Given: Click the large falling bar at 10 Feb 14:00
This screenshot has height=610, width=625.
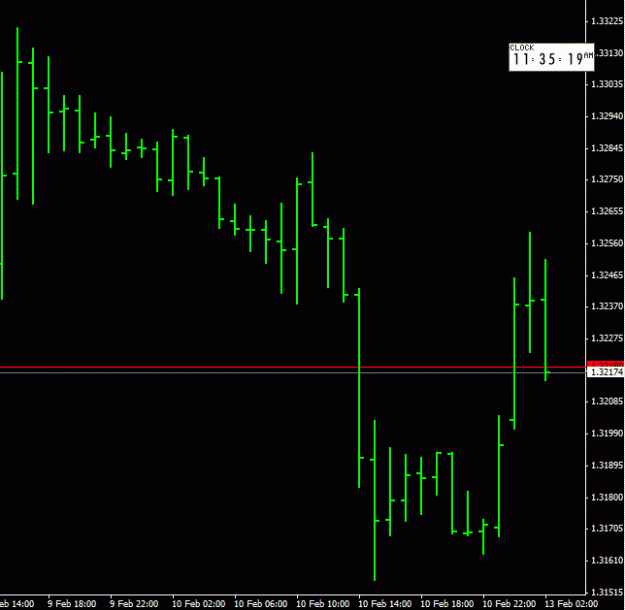Looking at the screenshot, I should coord(359,388).
